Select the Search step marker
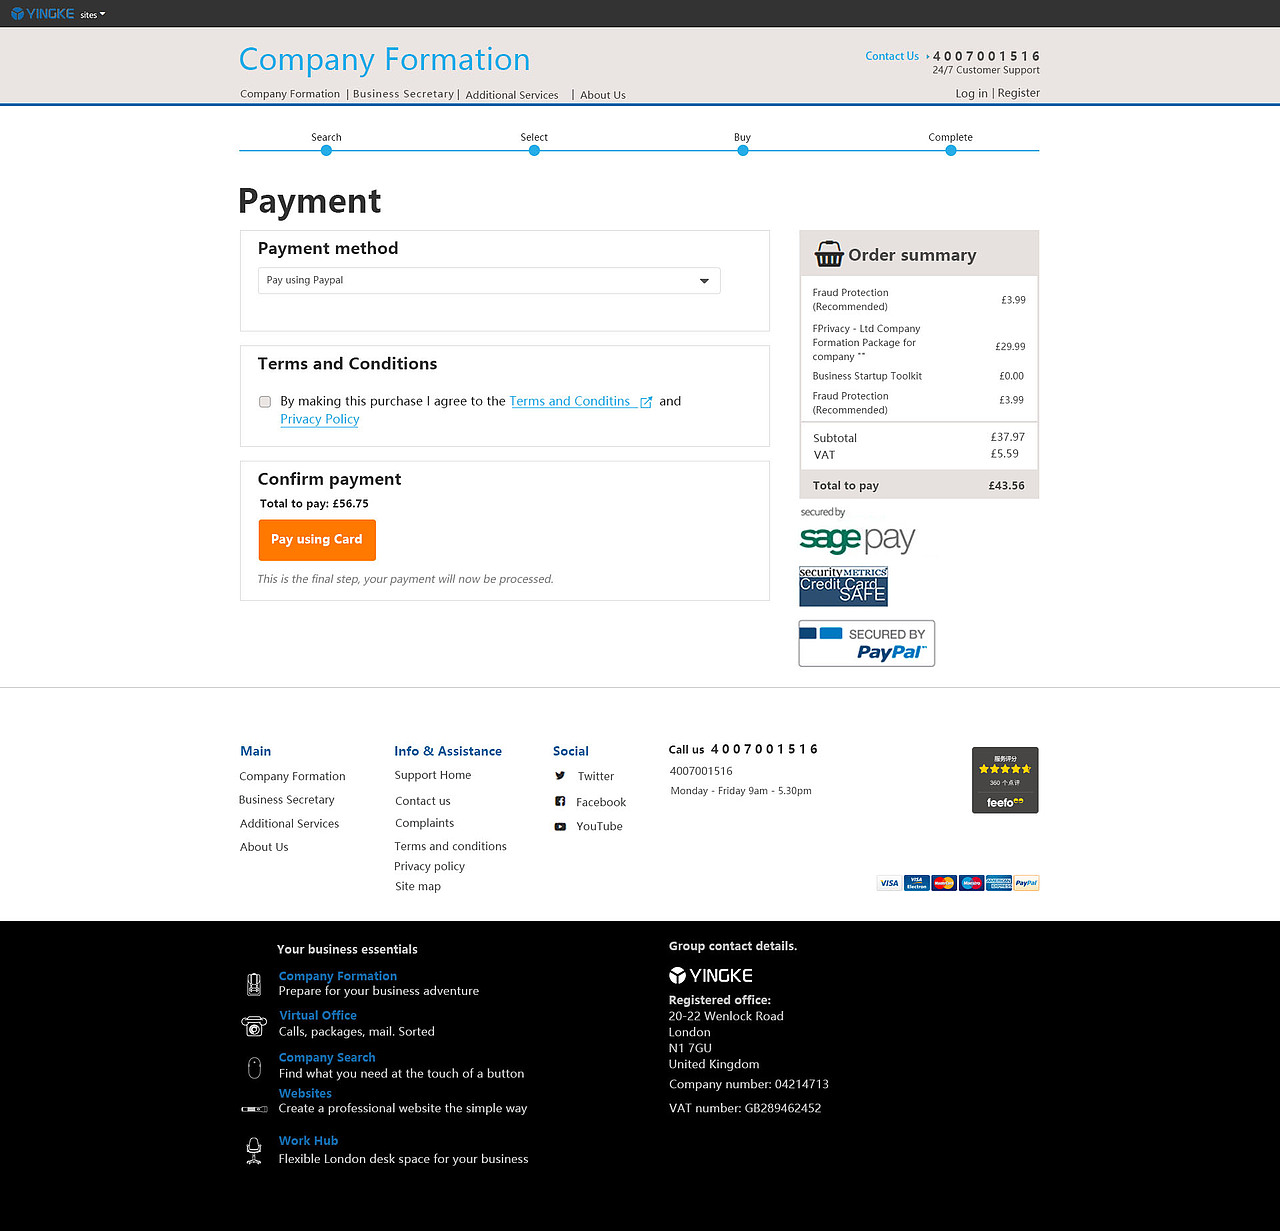 point(326,150)
